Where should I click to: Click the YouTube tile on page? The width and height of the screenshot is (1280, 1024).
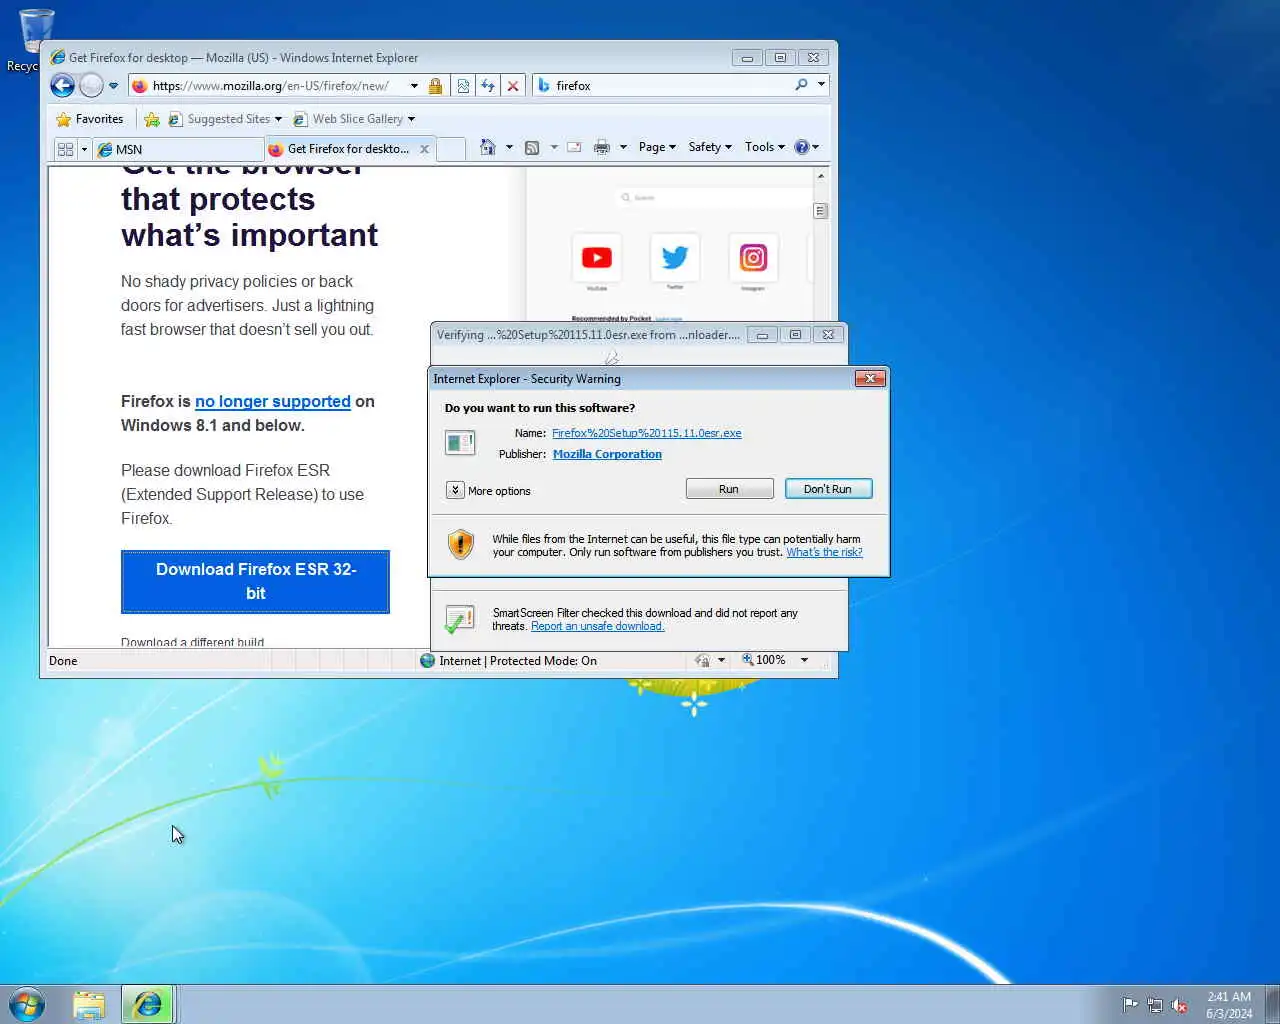(x=597, y=258)
